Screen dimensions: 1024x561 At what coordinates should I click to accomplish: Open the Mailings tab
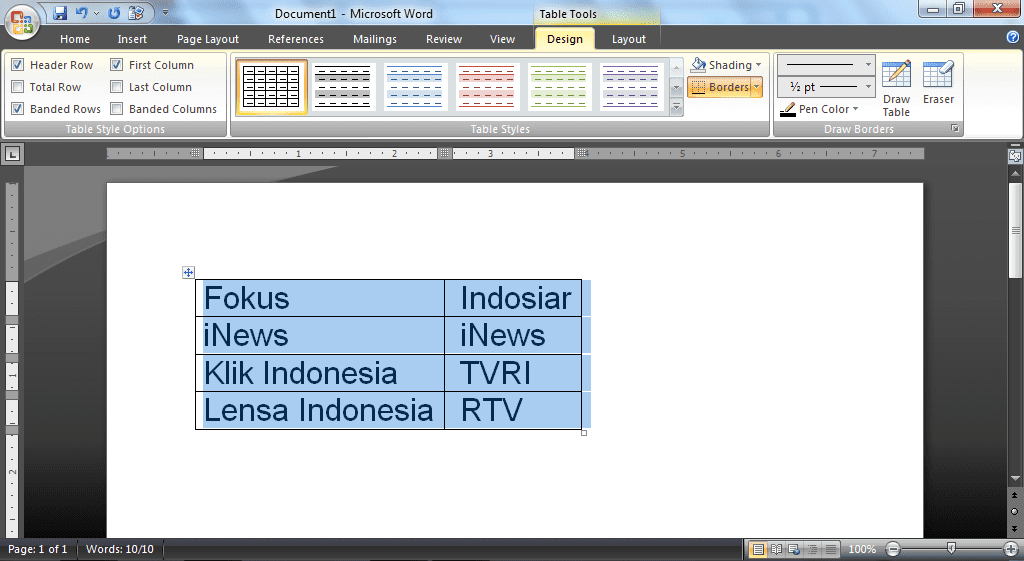[x=375, y=39]
